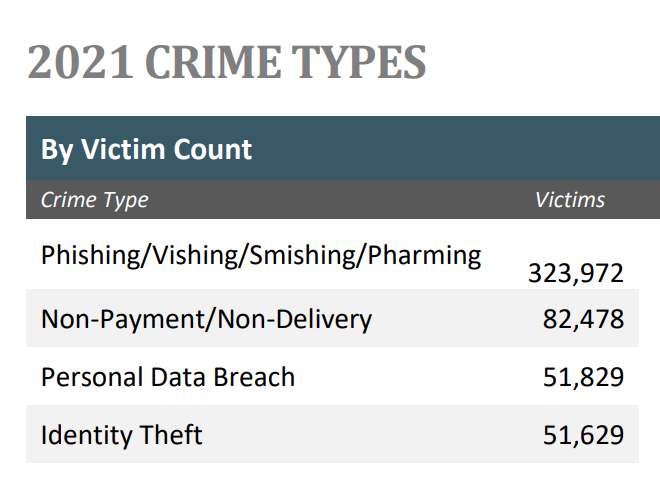Click the word "Breach" in the third row
The height and width of the screenshot is (482, 660).
click(253, 378)
